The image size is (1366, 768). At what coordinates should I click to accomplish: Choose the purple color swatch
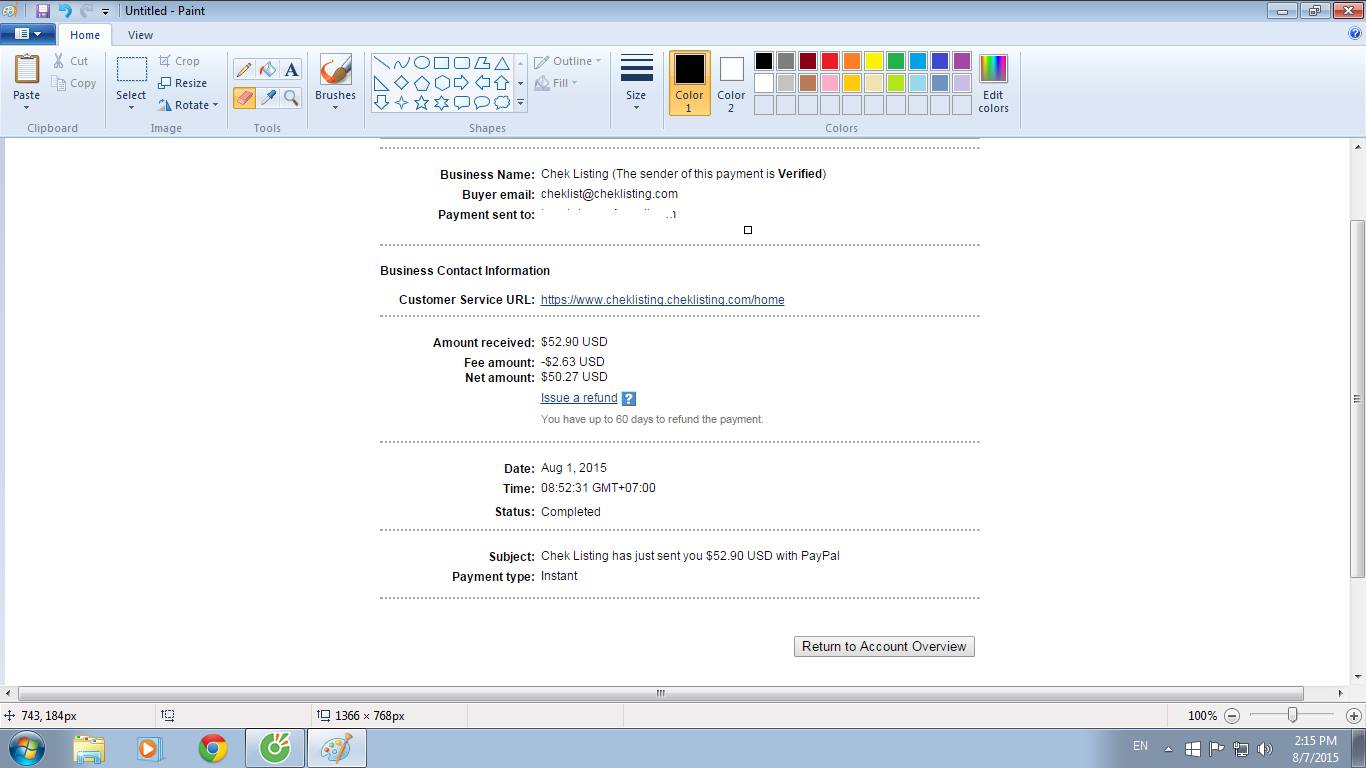coord(962,61)
